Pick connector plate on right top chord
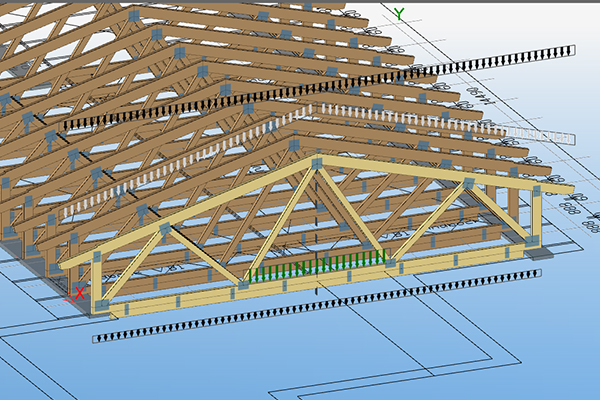The width and height of the screenshot is (600, 400). pyautogui.click(x=468, y=184)
